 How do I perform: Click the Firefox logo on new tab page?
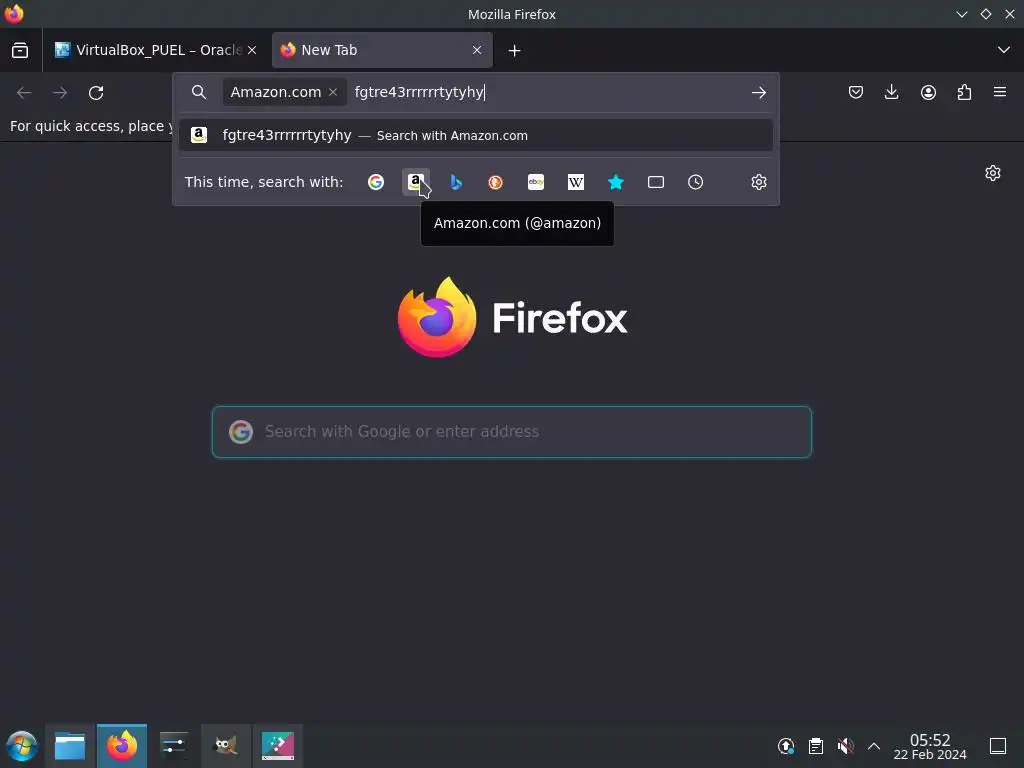tap(512, 317)
